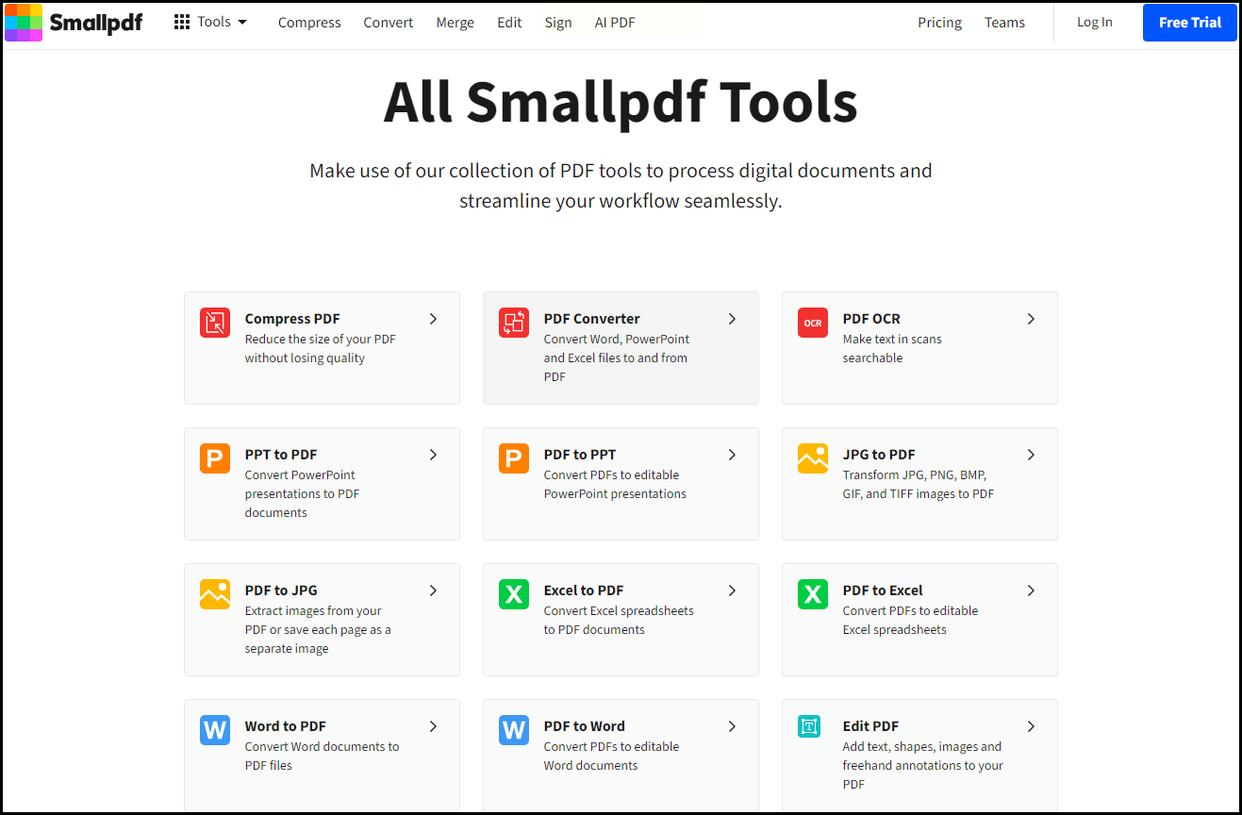Click the chevron on the Compress PDF card
Screen dimensions: 1242x815
pos(433,319)
